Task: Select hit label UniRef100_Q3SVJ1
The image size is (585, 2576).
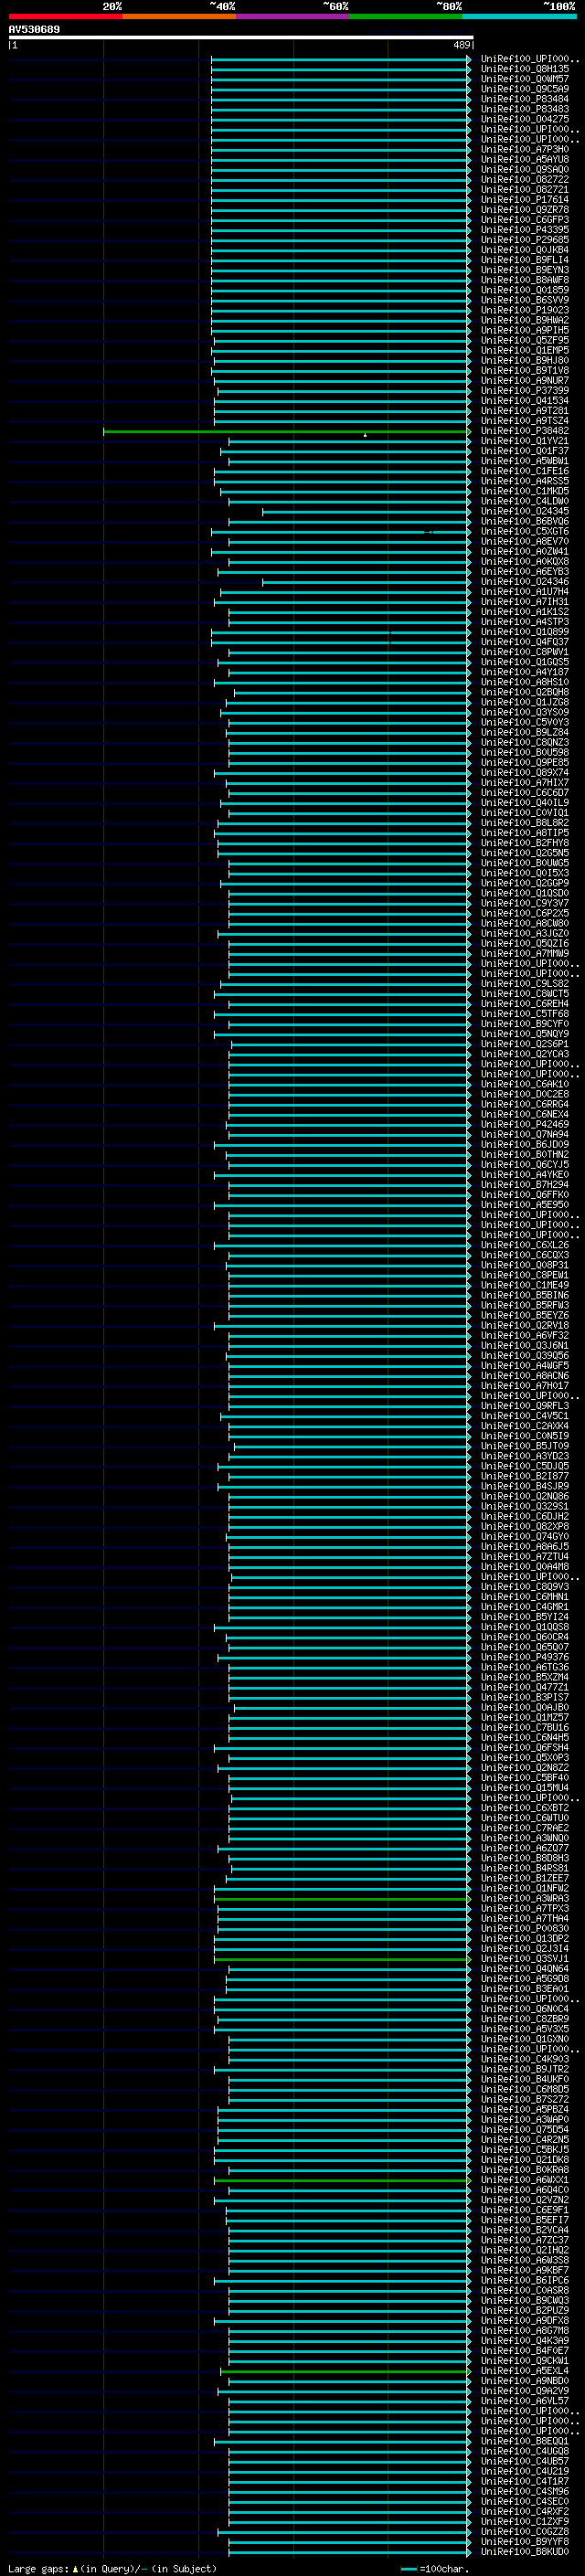Action: point(524,1958)
